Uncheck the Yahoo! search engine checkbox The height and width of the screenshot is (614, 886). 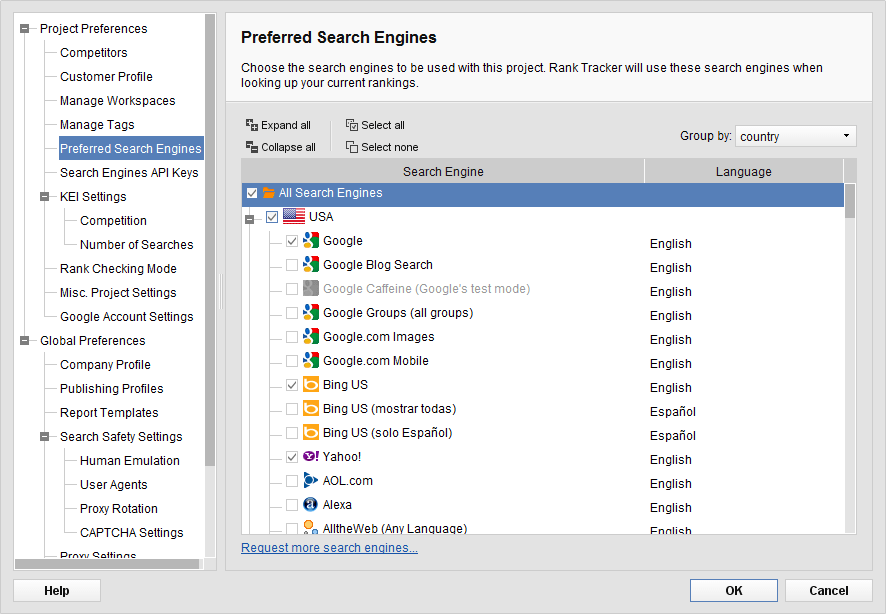click(292, 457)
